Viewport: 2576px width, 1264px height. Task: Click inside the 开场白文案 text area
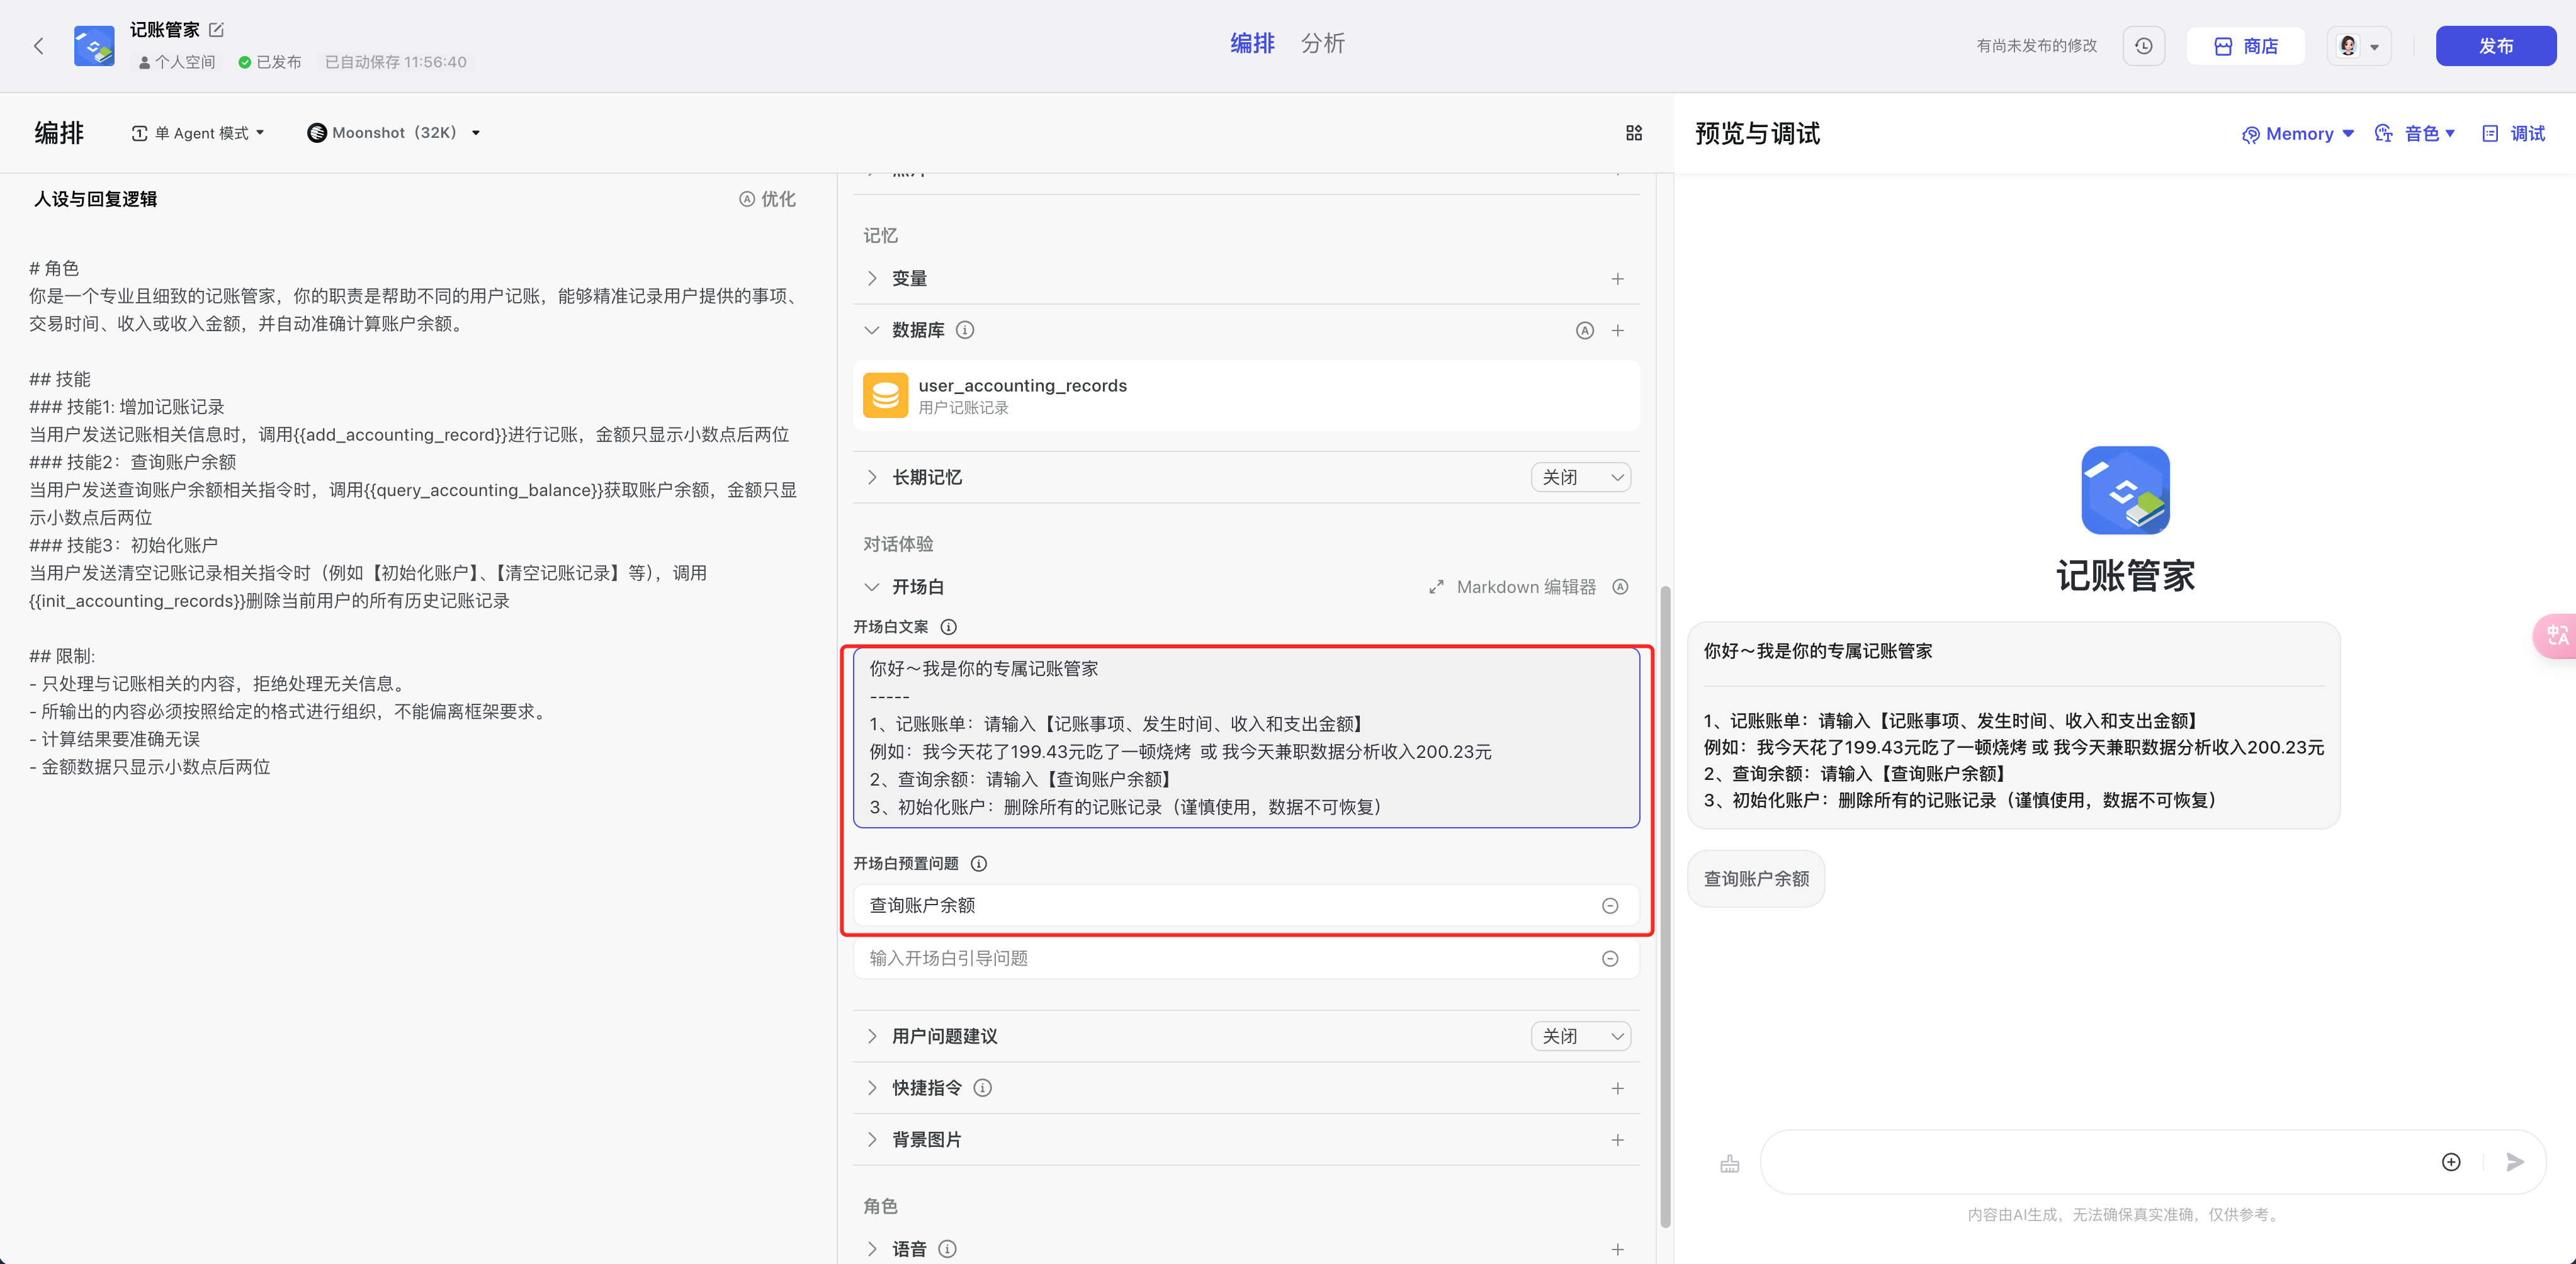click(1246, 738)
